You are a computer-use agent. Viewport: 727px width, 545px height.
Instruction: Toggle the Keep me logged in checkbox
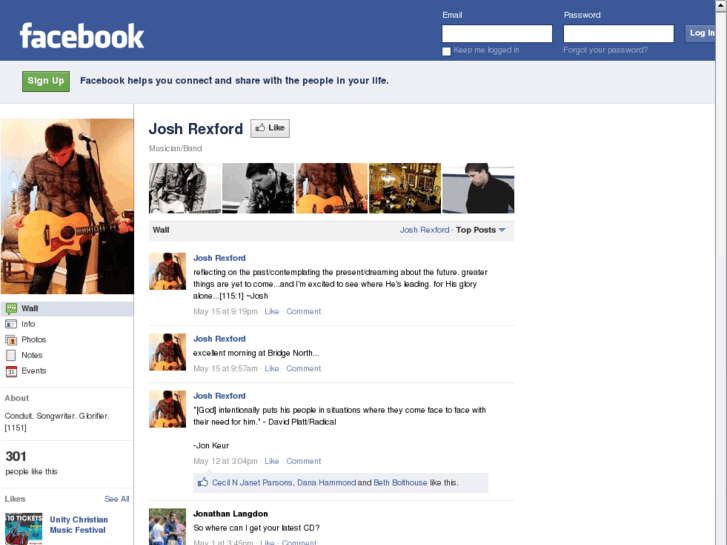446,51
